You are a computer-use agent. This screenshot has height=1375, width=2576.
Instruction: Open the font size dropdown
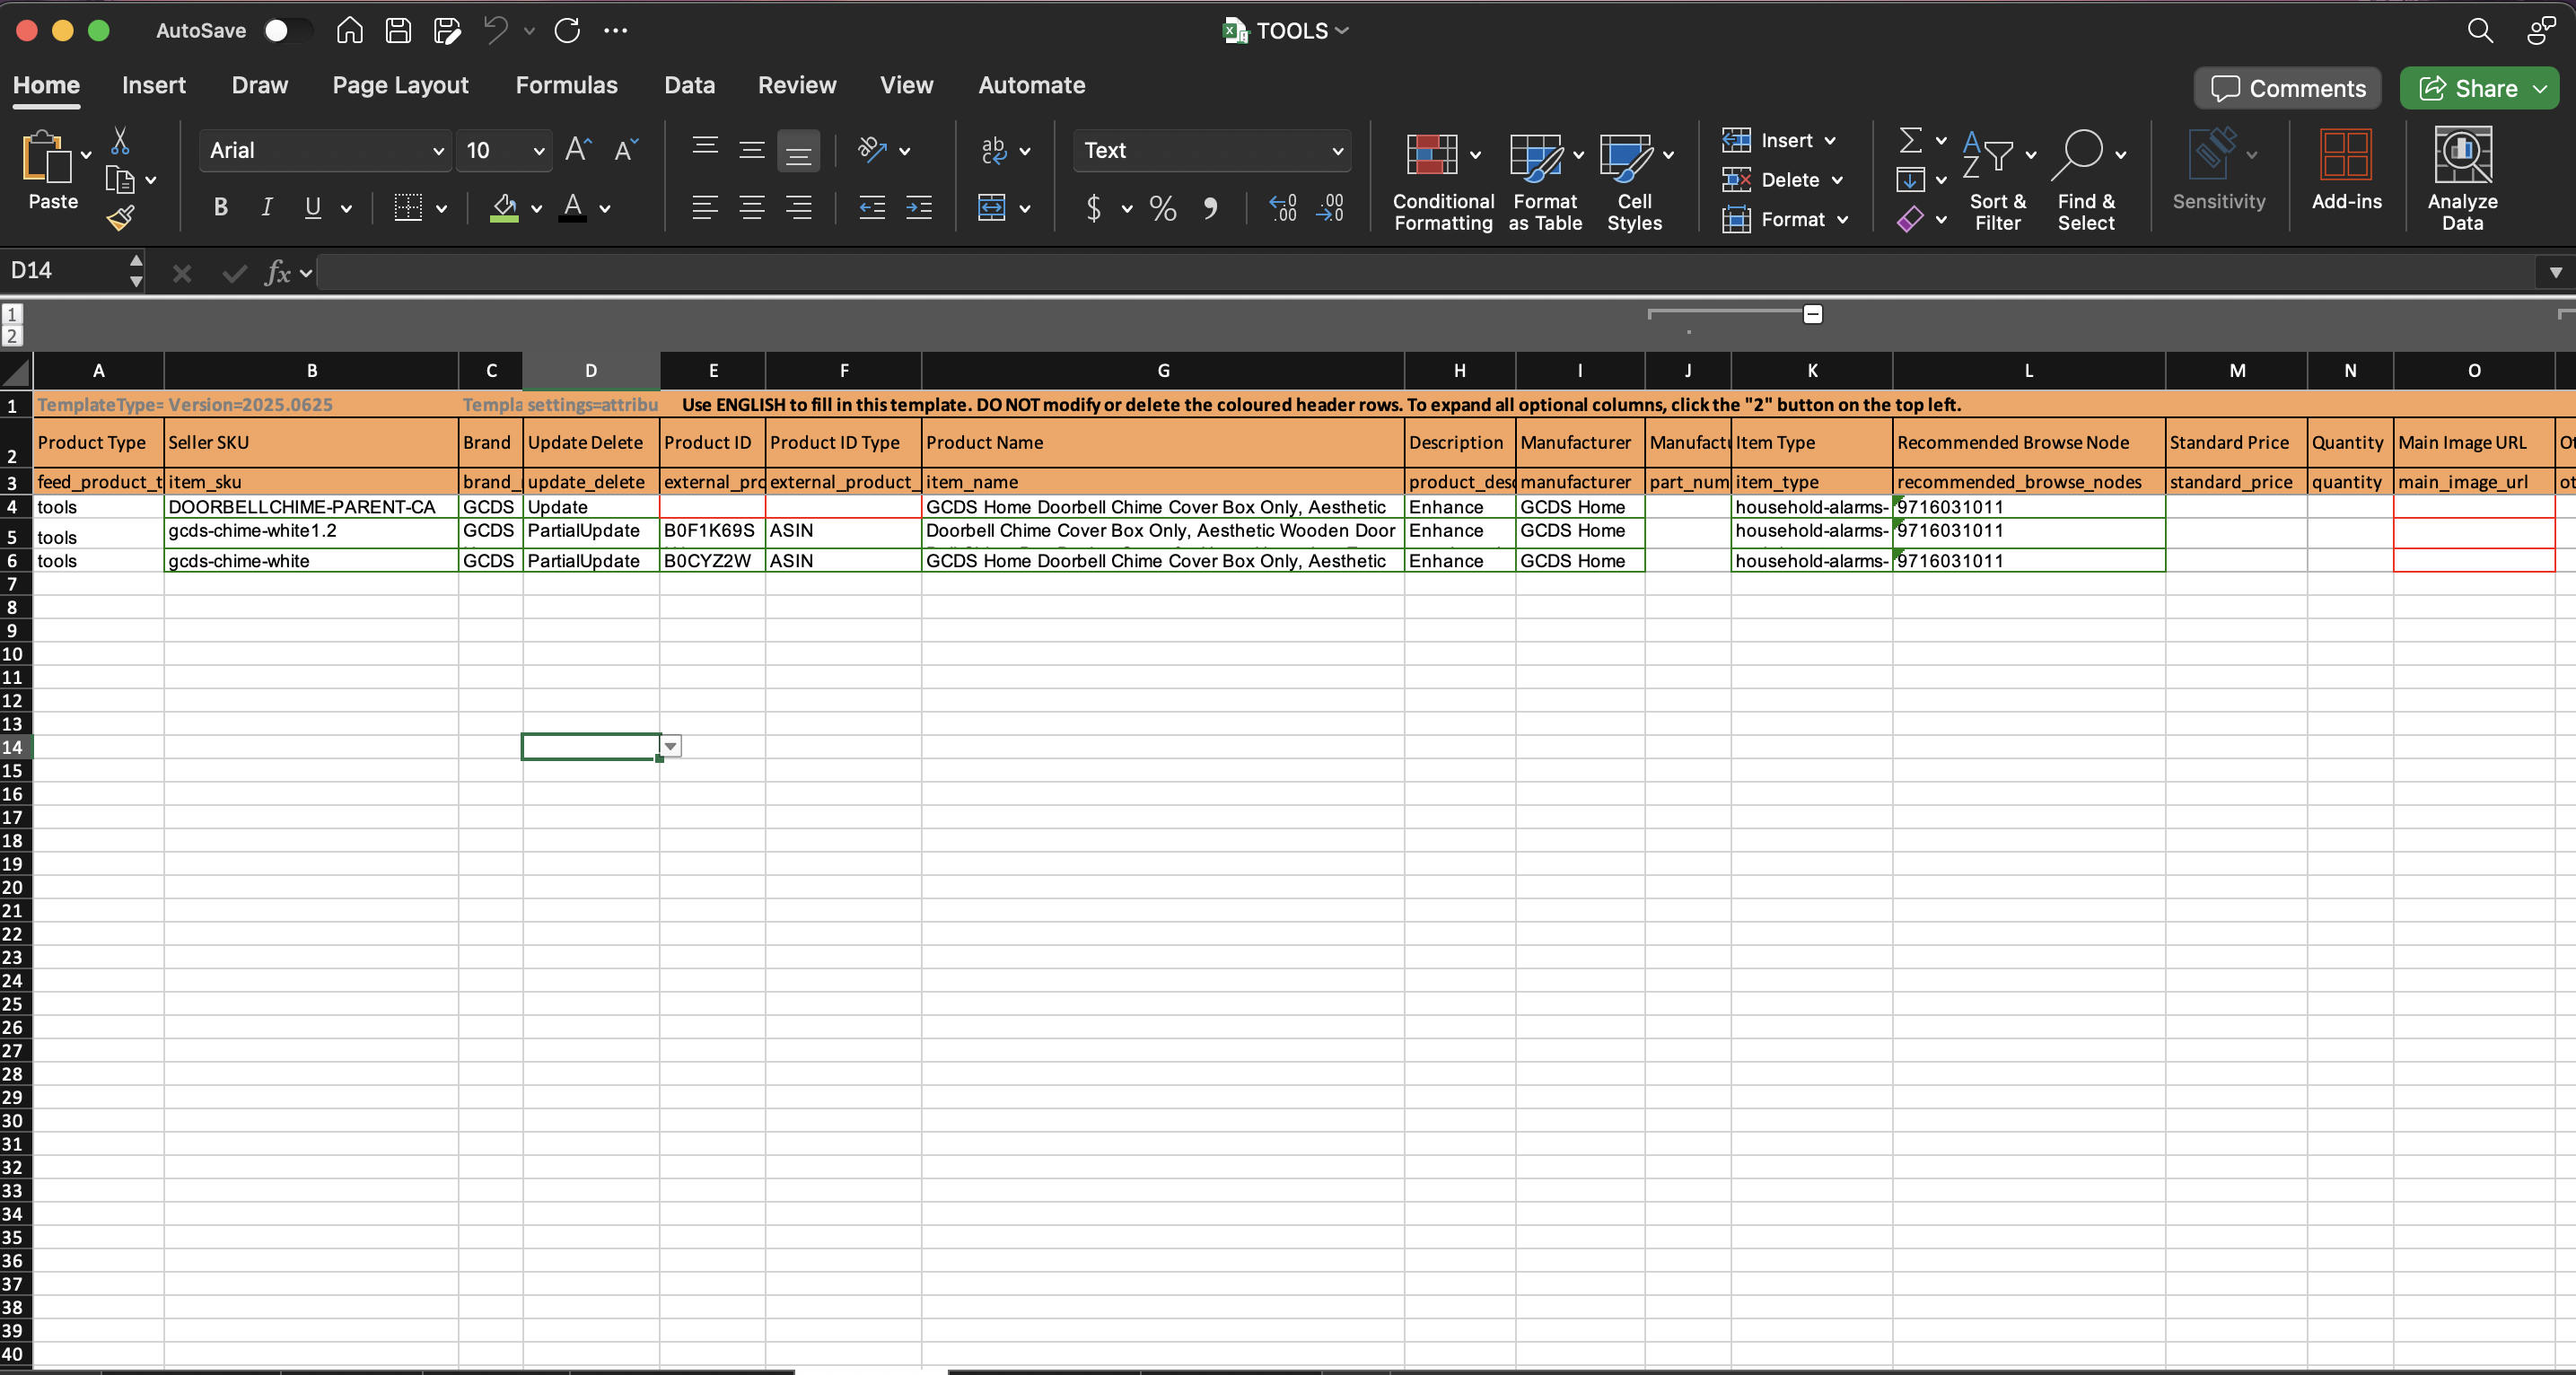pos(538,151)
